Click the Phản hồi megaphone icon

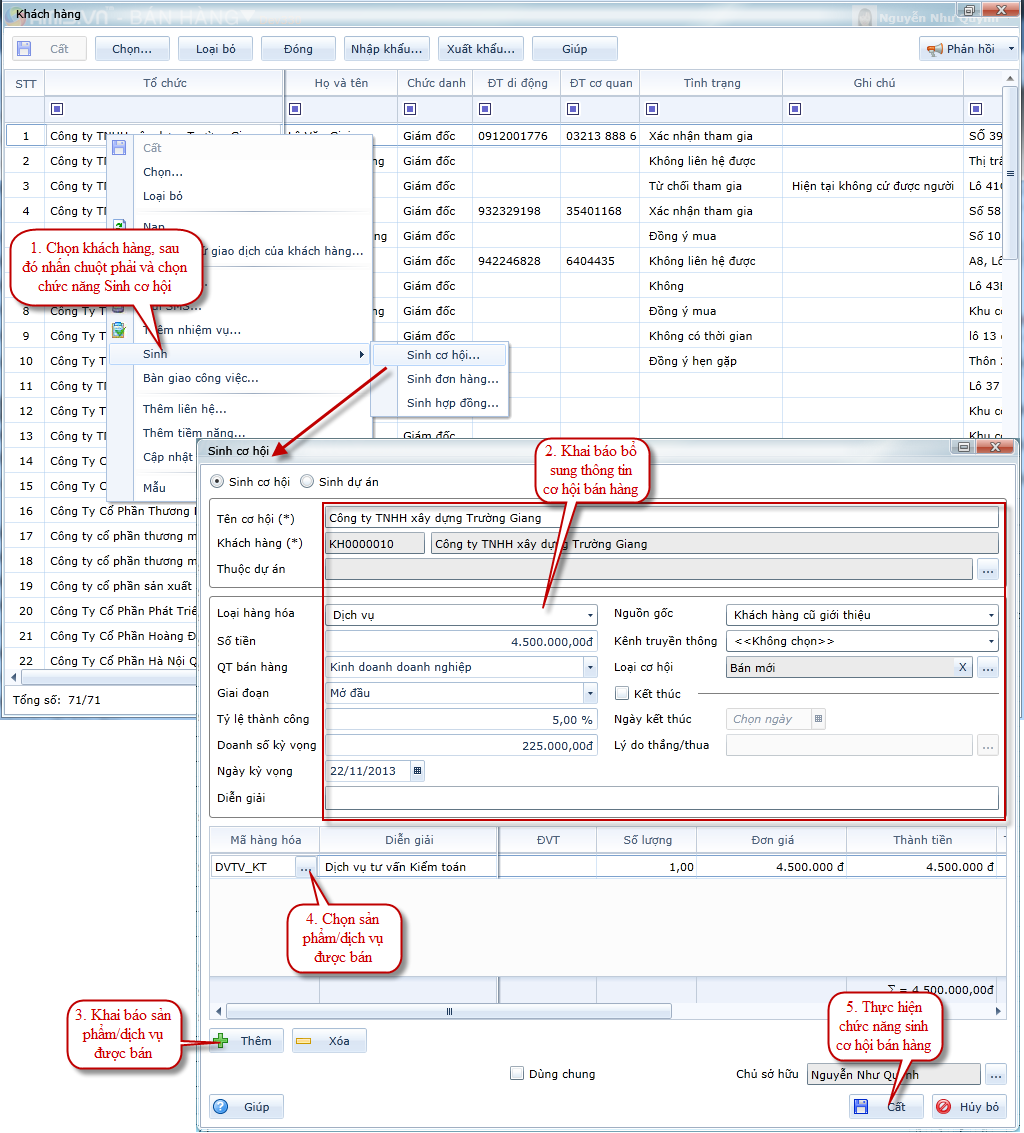coord(935,49)
